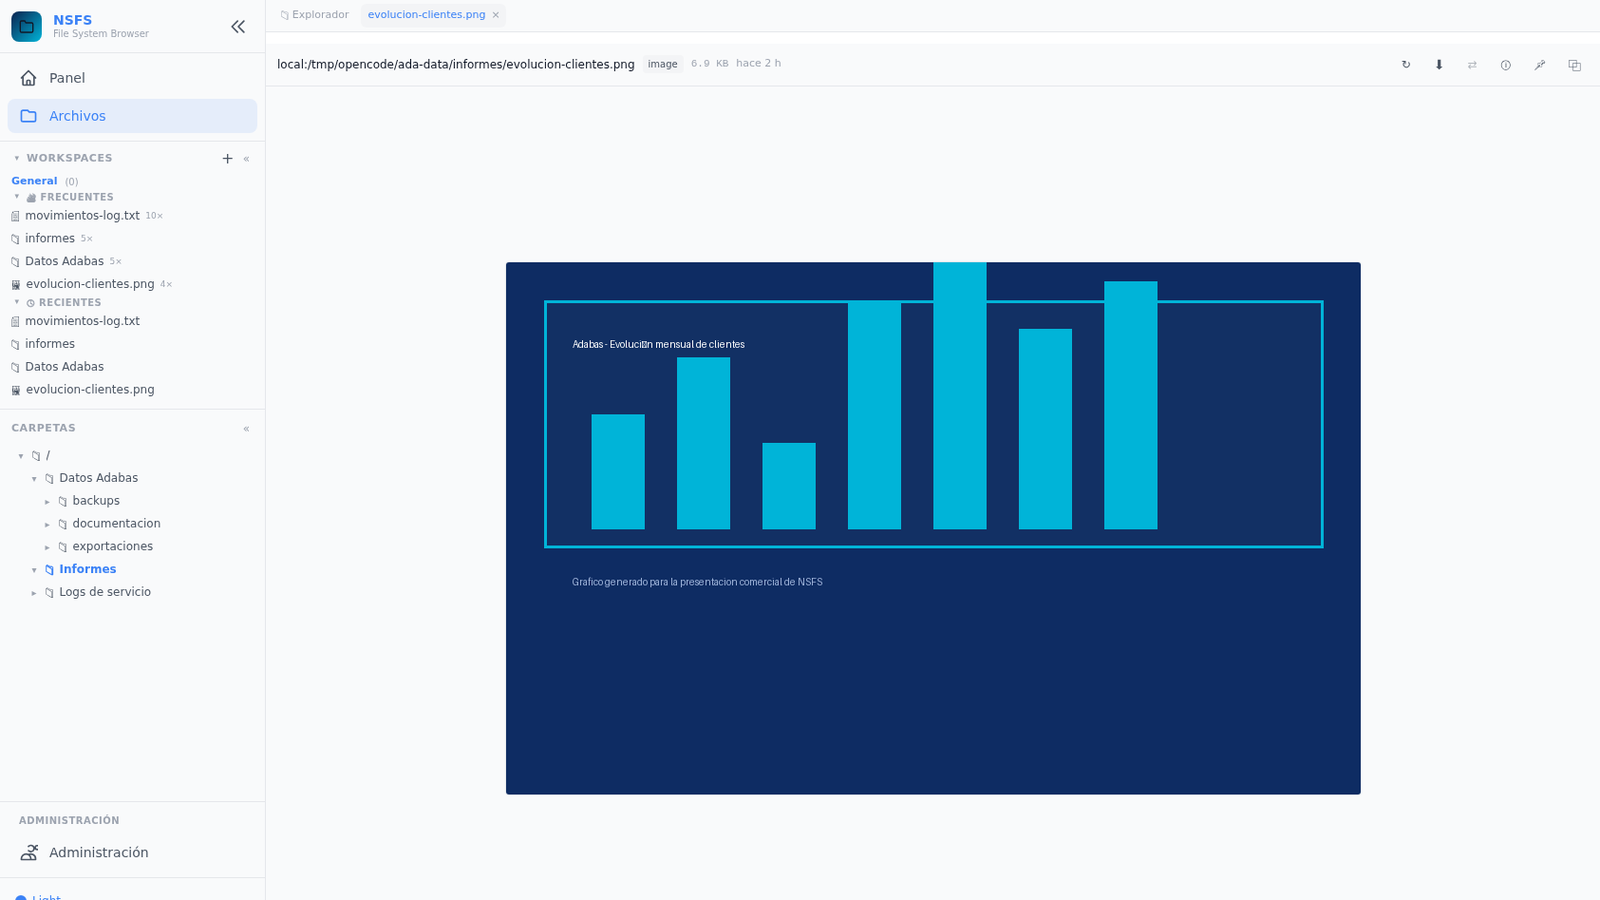Open the Archivos section
Screen dimensions: 1600x900
pyautogui.click(x=132, y=116)
